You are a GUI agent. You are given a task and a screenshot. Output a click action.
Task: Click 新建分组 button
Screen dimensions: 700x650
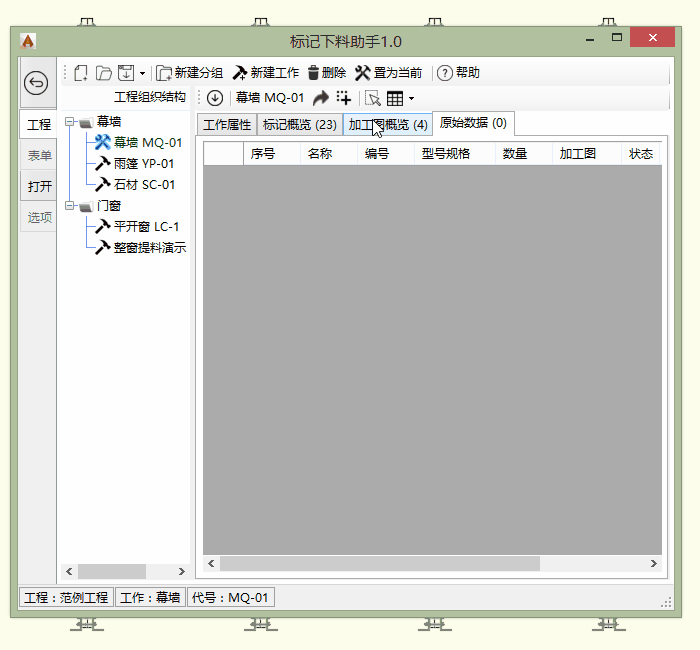190,73
